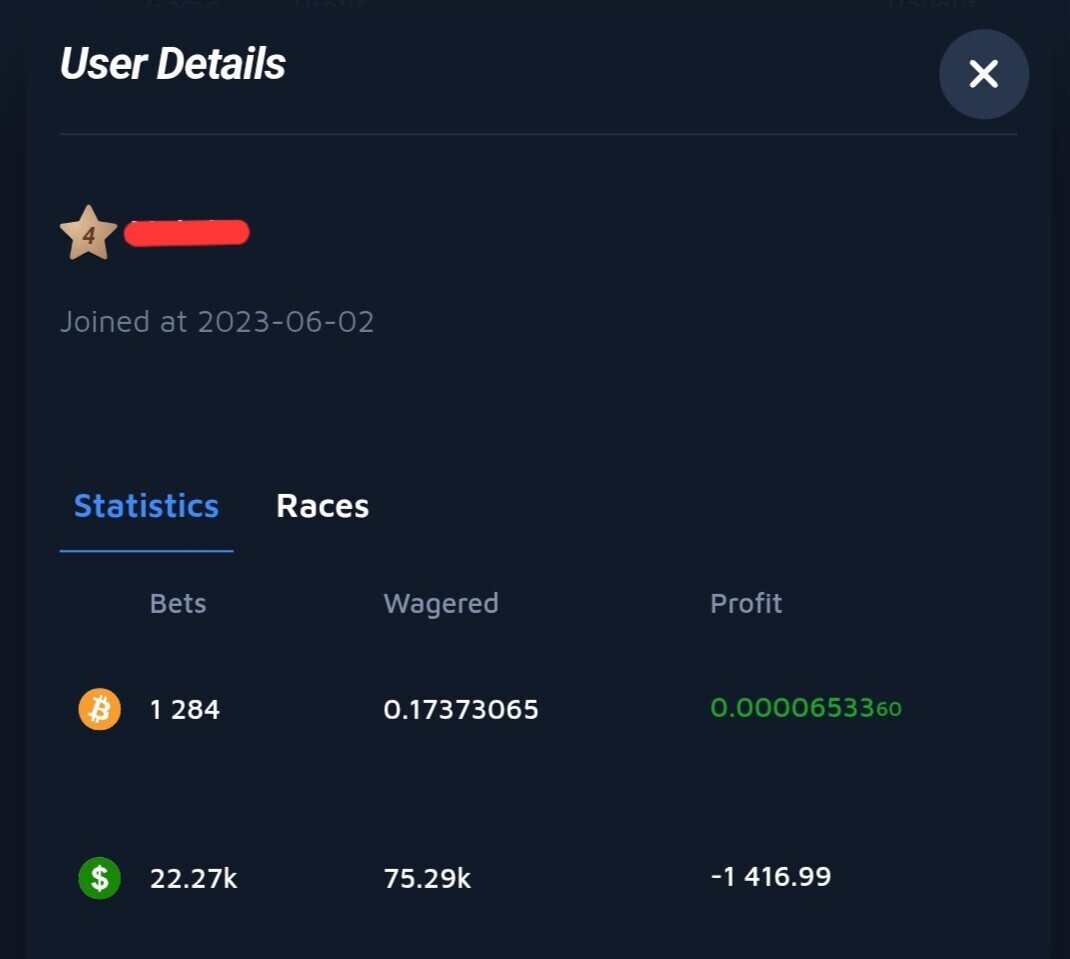Click the white X icon glyph
This screenshot has width=1070, height=959.
[x=983, y=74]
